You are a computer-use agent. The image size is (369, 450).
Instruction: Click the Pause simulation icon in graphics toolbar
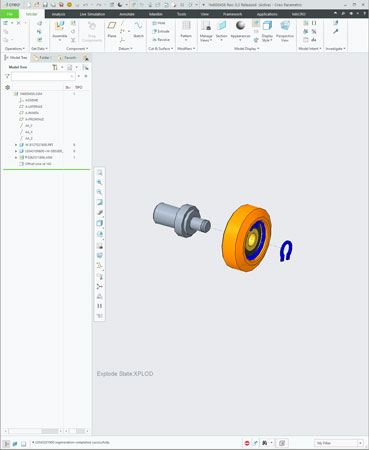(x=100, y=306)
